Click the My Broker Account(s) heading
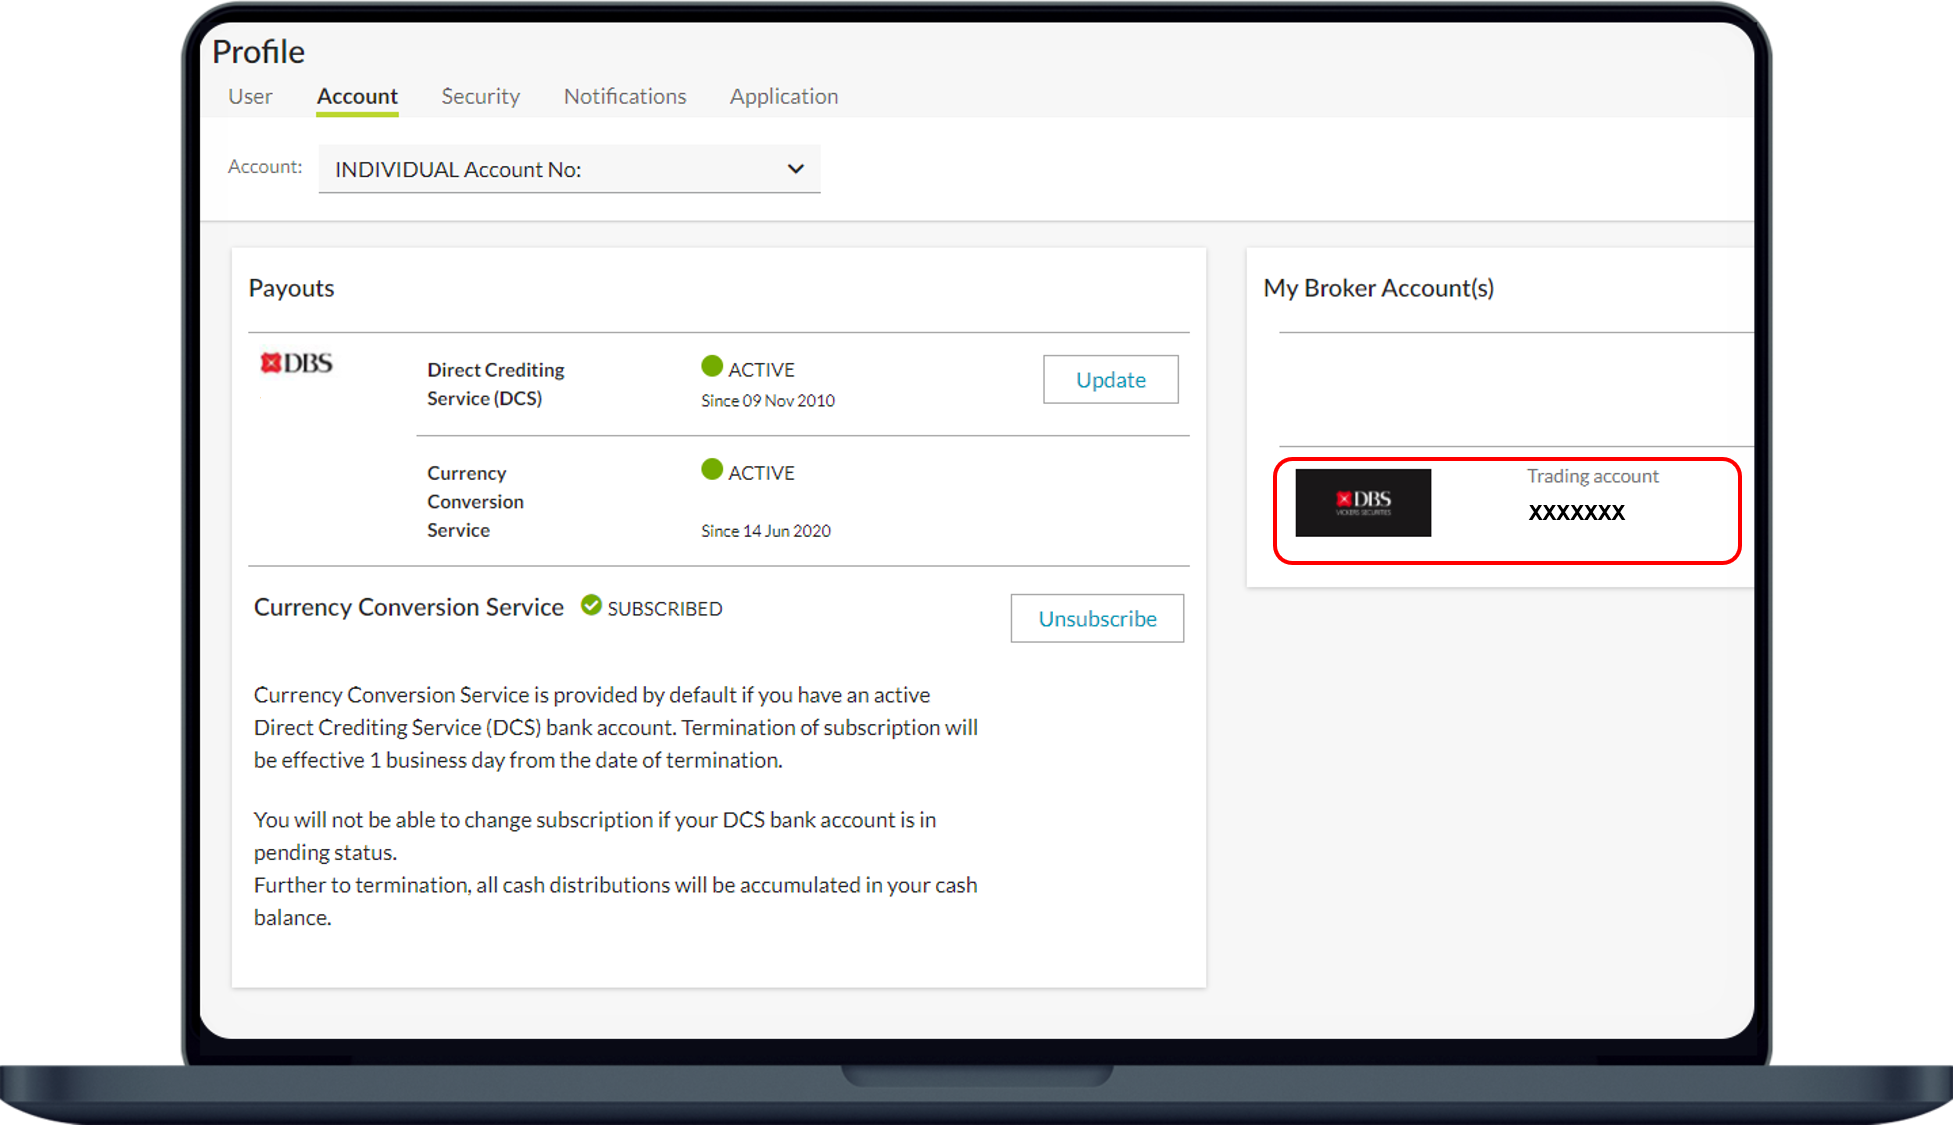 pyautogui.click(x=1378, y=288)
